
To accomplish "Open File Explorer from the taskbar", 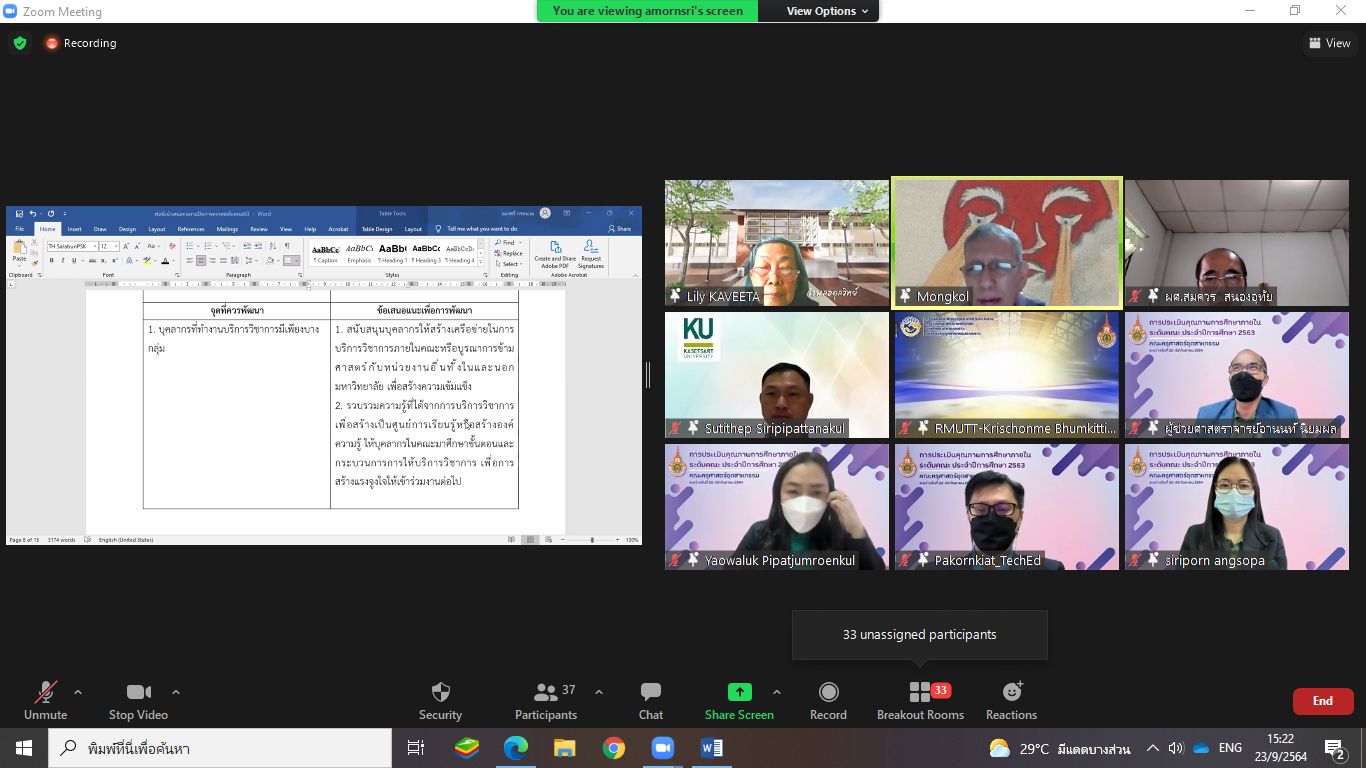I will point(565,748).
